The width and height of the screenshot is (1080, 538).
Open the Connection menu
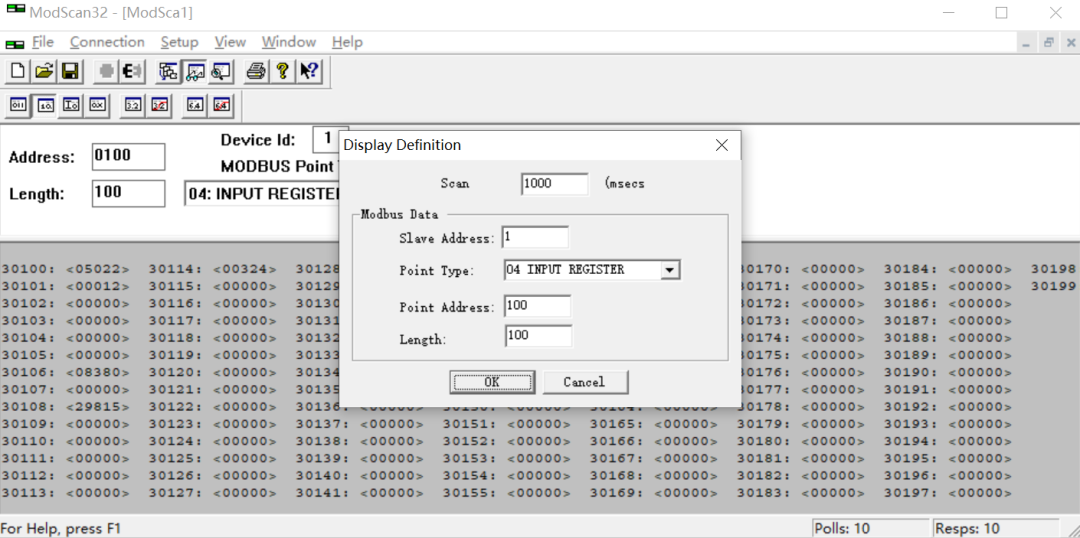(107, 42)
